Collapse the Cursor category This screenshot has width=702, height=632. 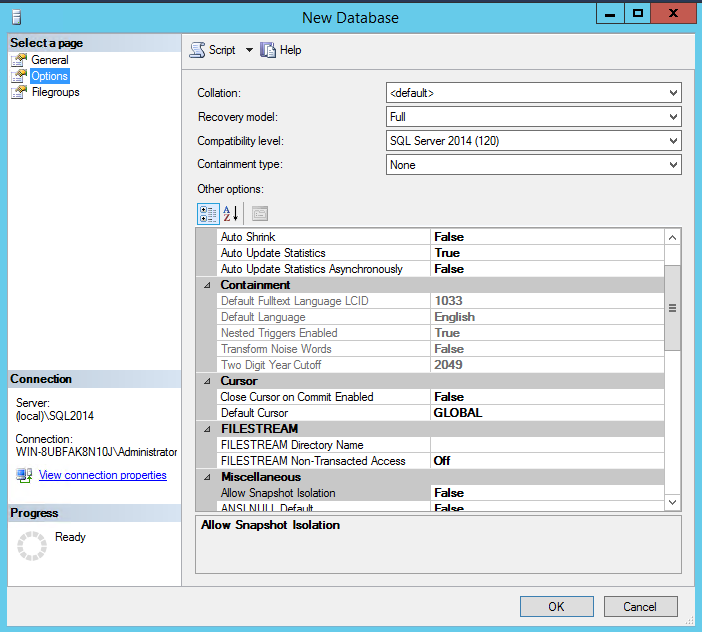coord(207,381)
